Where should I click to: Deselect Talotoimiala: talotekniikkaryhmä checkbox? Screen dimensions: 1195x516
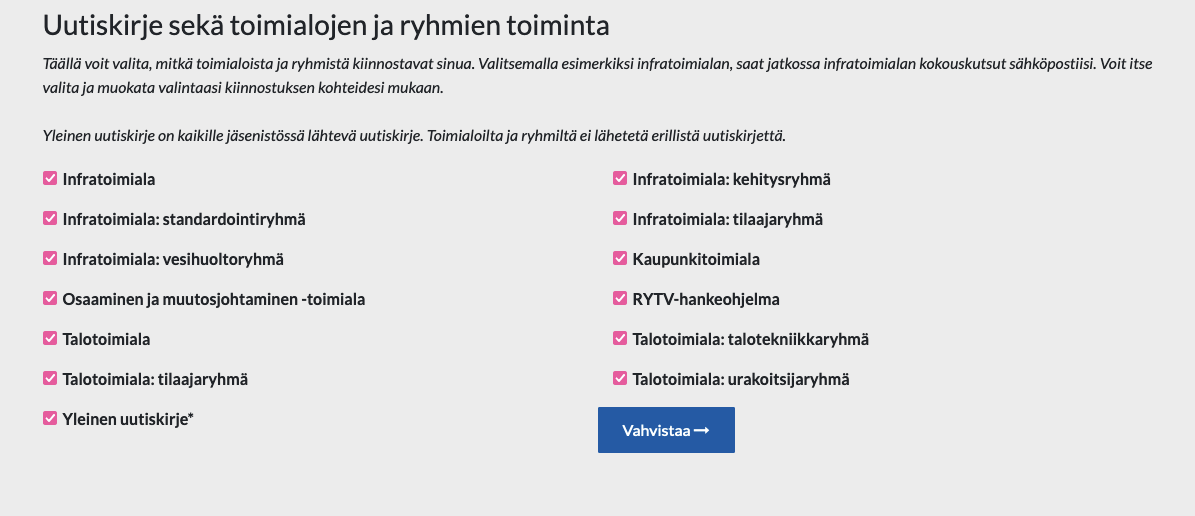point(620,339)
